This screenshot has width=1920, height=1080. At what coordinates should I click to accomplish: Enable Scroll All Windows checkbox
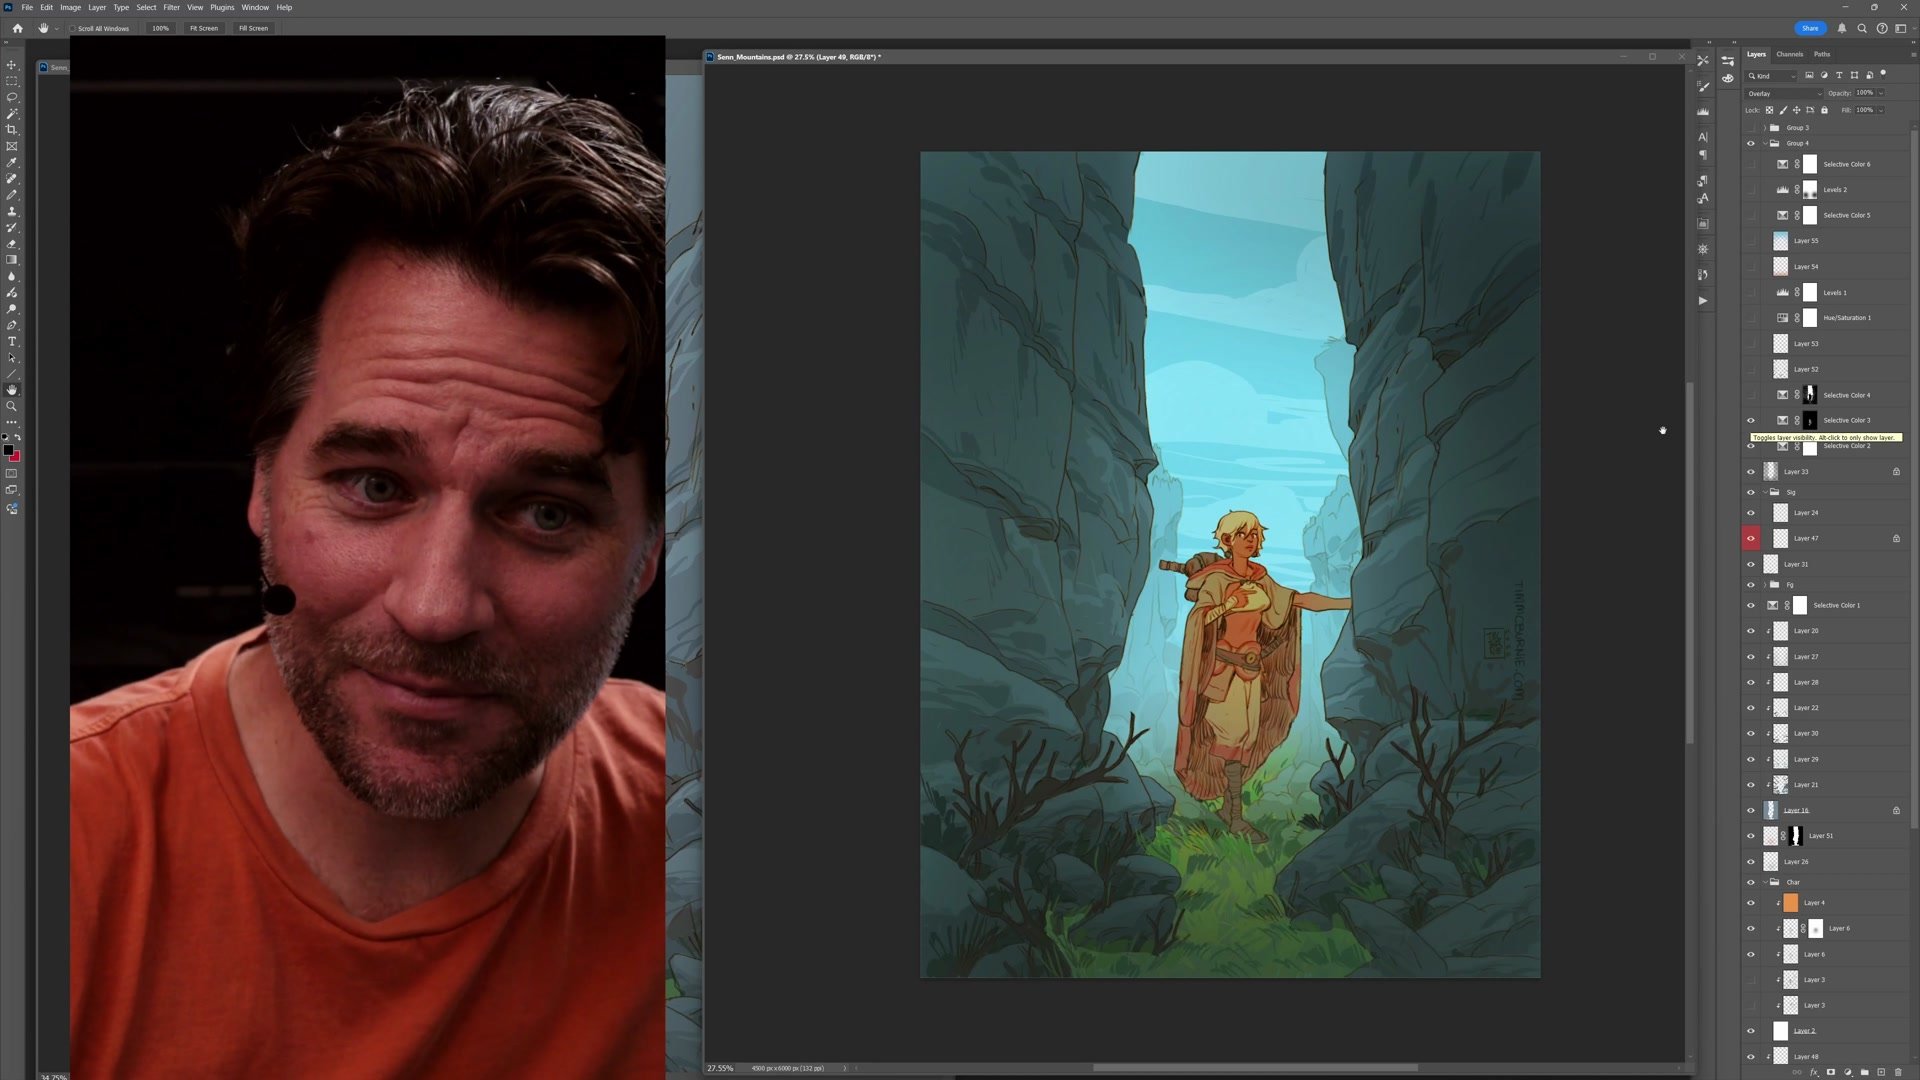[73, 28]
